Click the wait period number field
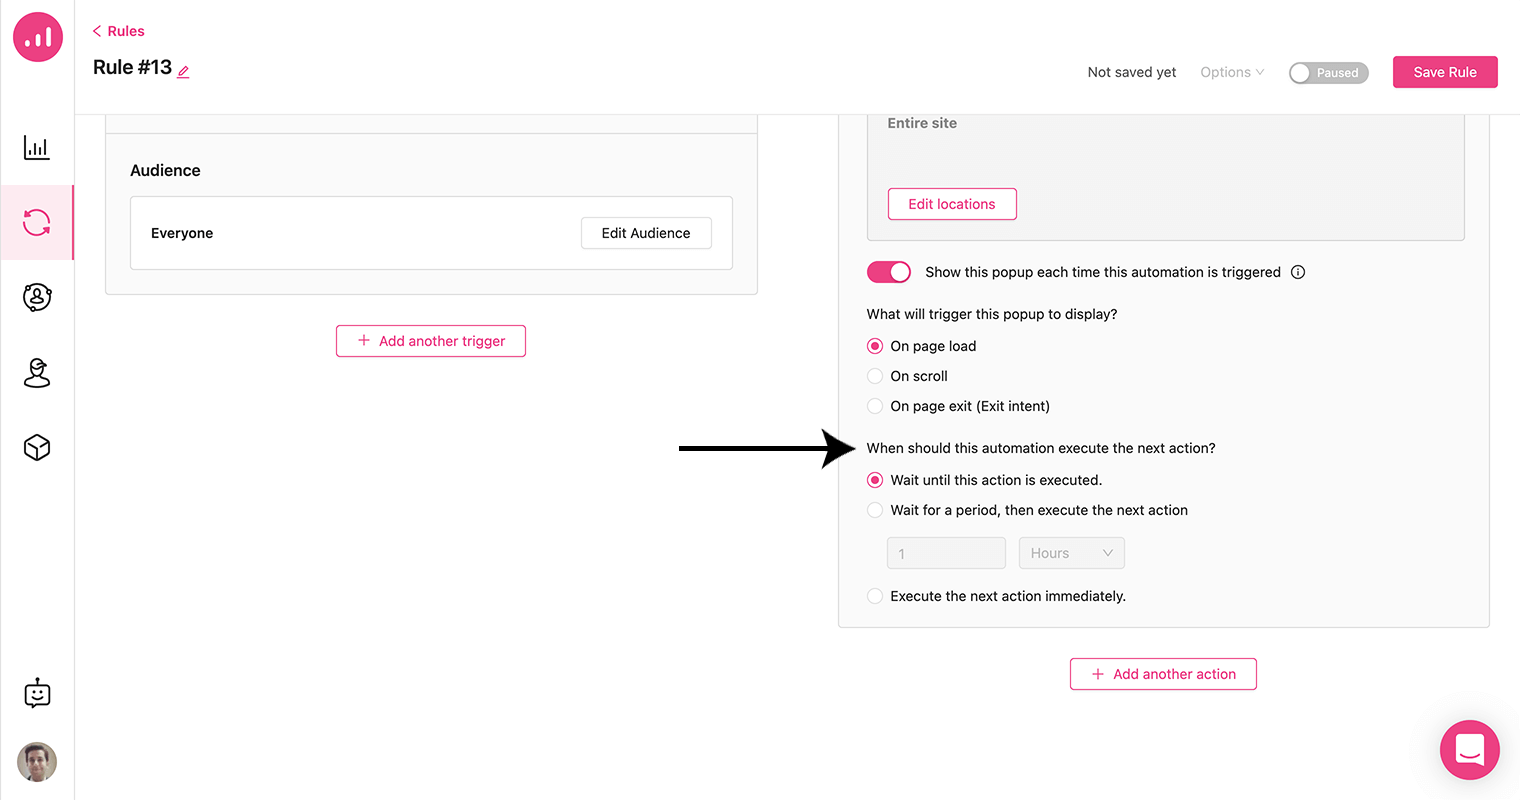Viewport: 1520px width, 800px height. click(x=946, y=553)
